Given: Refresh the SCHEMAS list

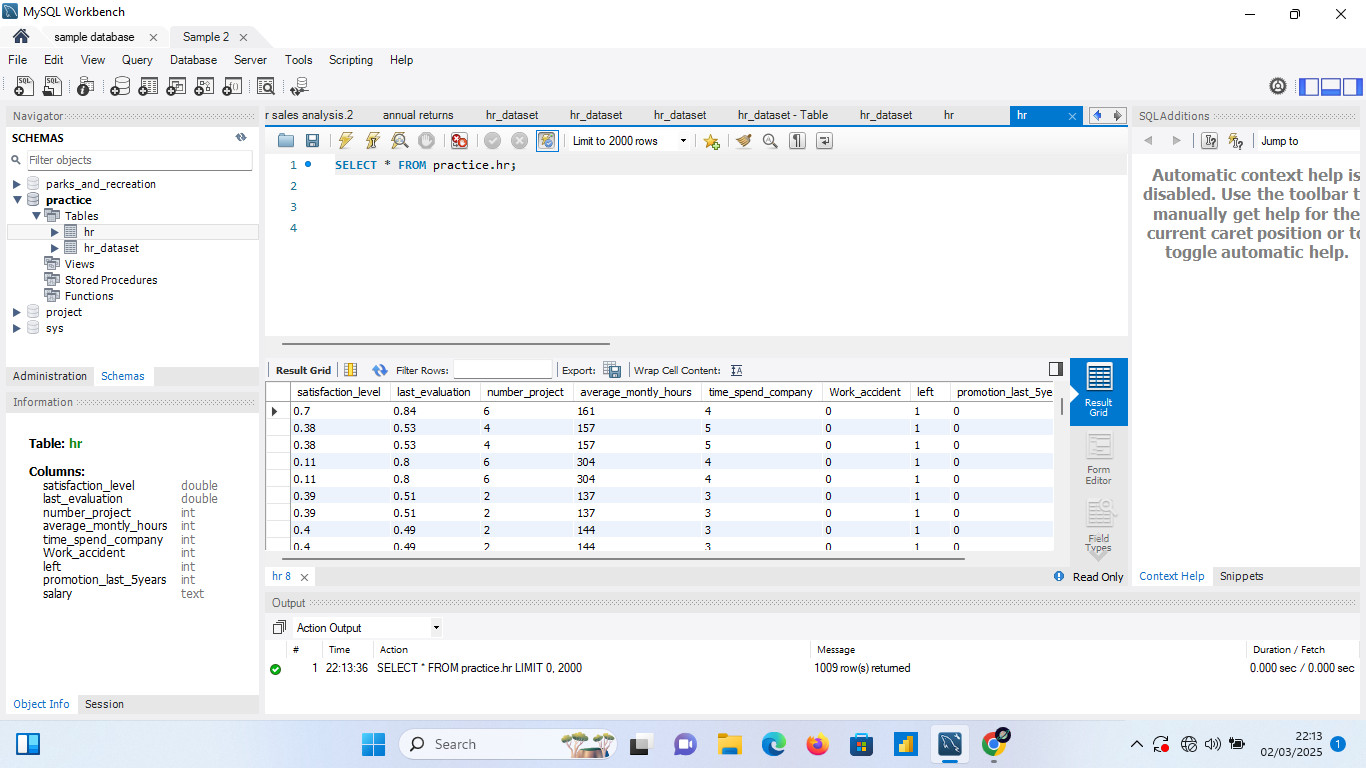Looking at the screenshot, I should [x=241, y=138].
